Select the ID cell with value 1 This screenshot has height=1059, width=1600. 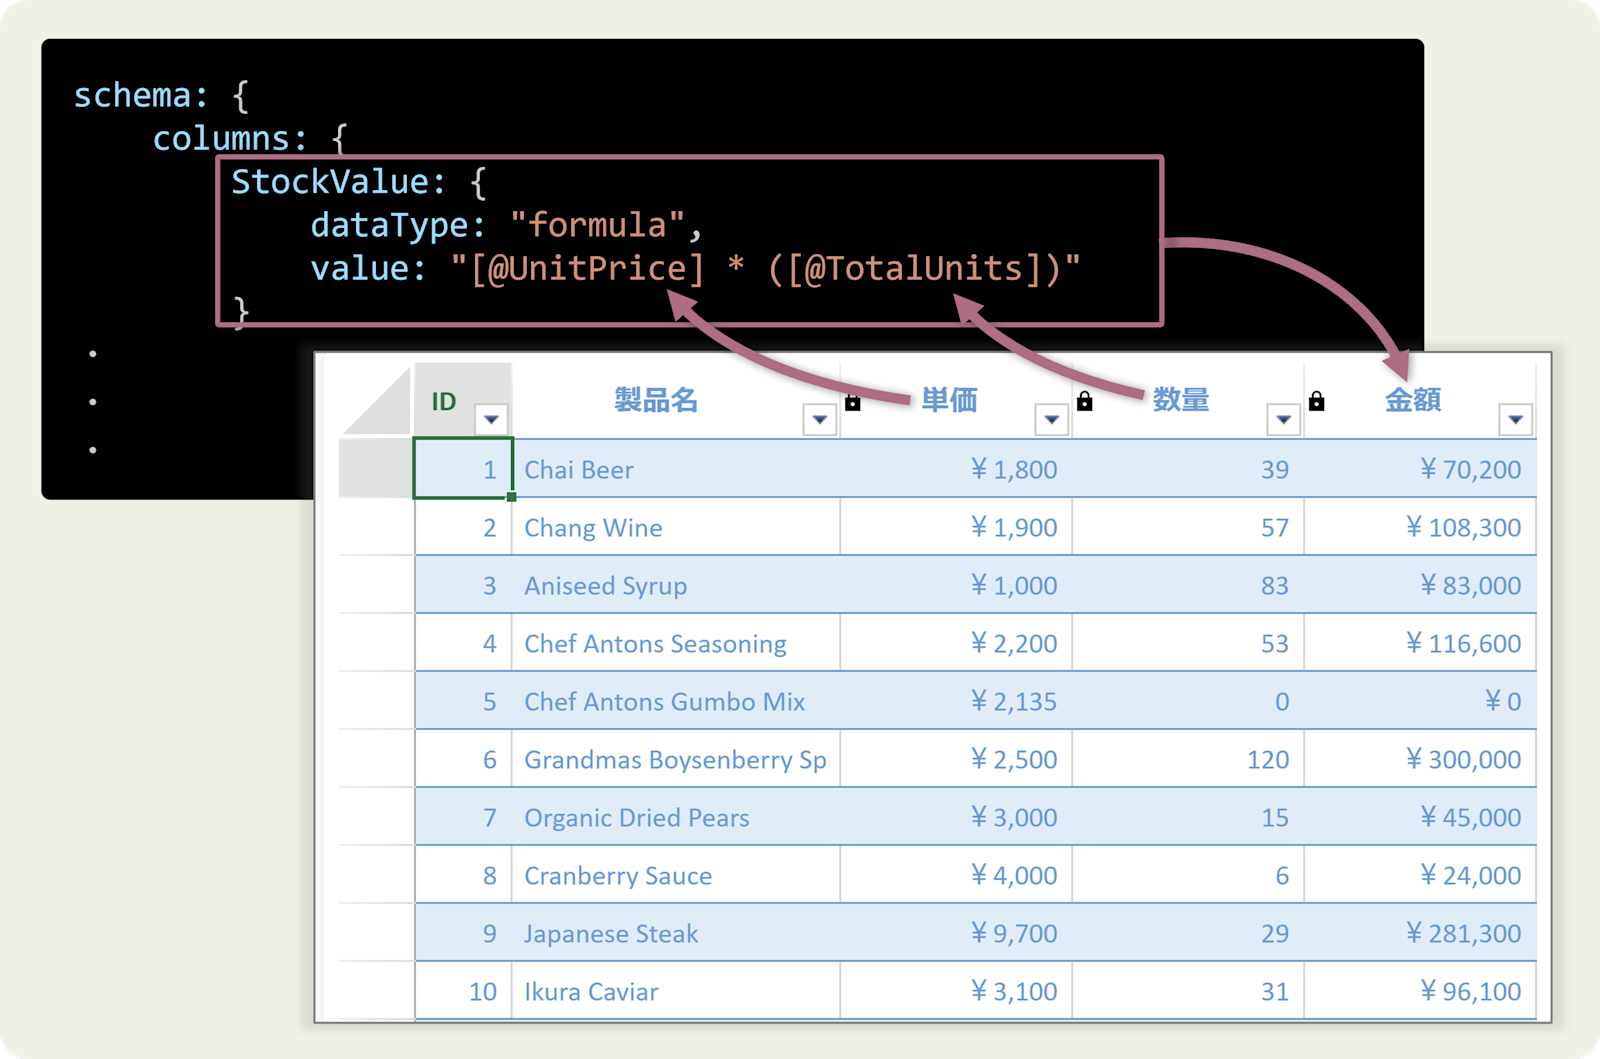click(x=463, y=468)
